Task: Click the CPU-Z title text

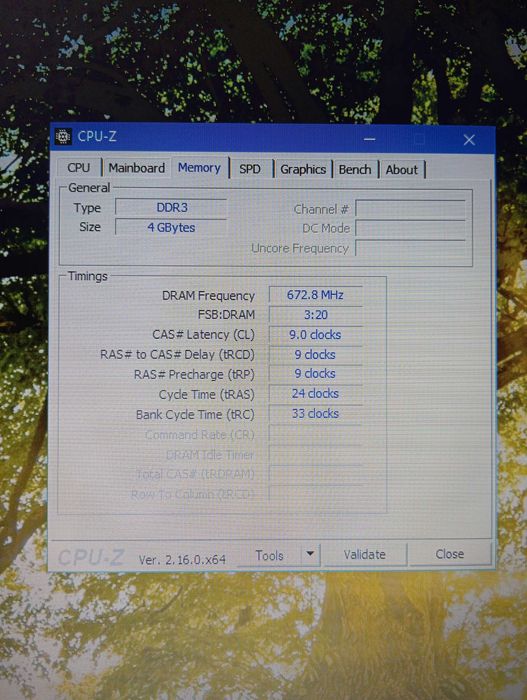Action: click(97, 136)
